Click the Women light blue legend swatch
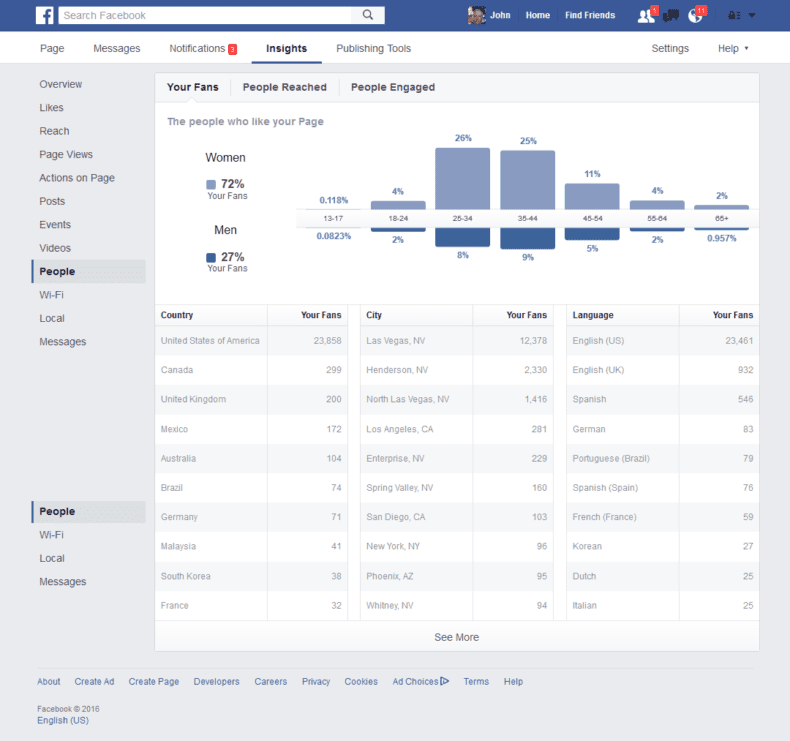 (x=211, y=184)
